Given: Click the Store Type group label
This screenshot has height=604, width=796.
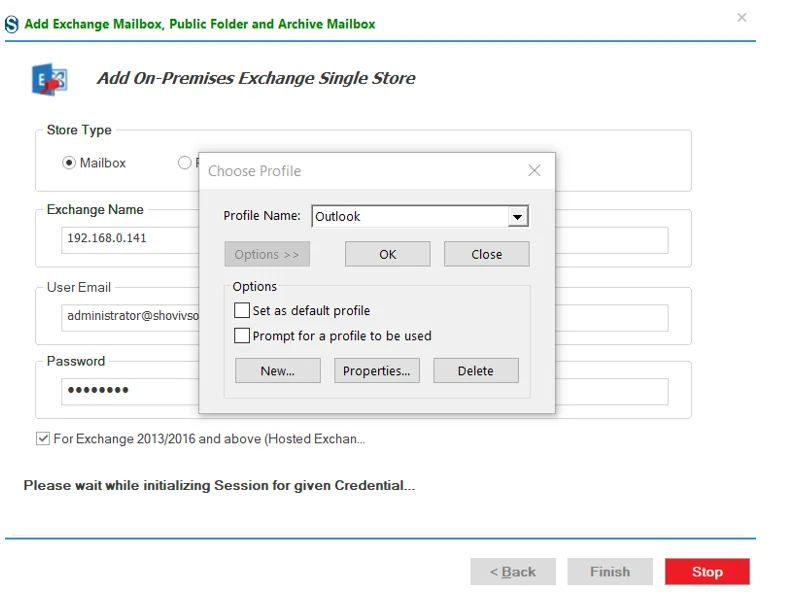Looking at the screenshot, I should click(x=79, y=130).
